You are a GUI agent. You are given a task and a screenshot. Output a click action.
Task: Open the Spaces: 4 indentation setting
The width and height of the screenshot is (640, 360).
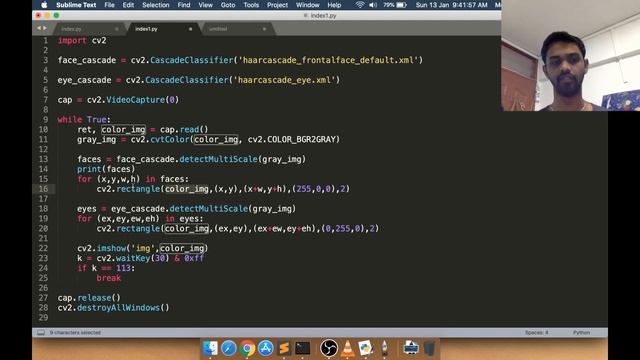tap(536, 333)
